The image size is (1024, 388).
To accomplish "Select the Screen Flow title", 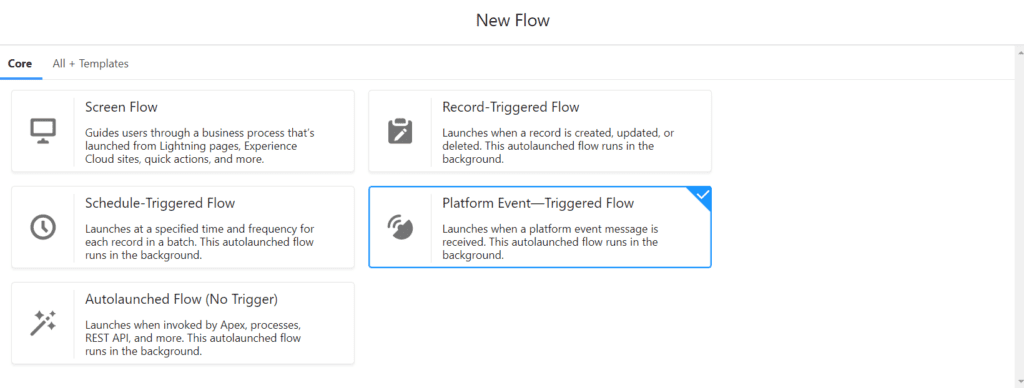I will tap(121, 107).
